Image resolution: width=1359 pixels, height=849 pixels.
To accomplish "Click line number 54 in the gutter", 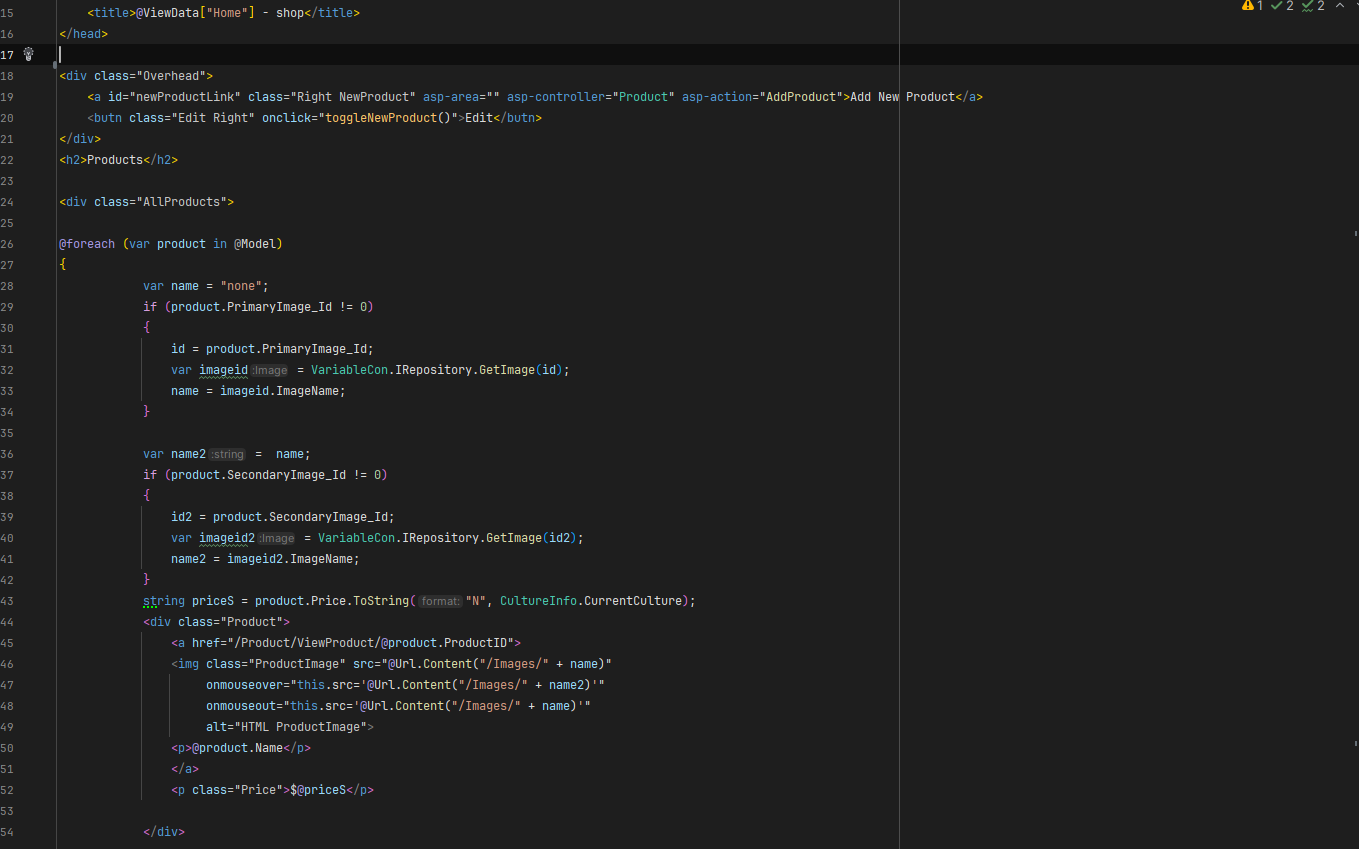I will coord(8,832).
